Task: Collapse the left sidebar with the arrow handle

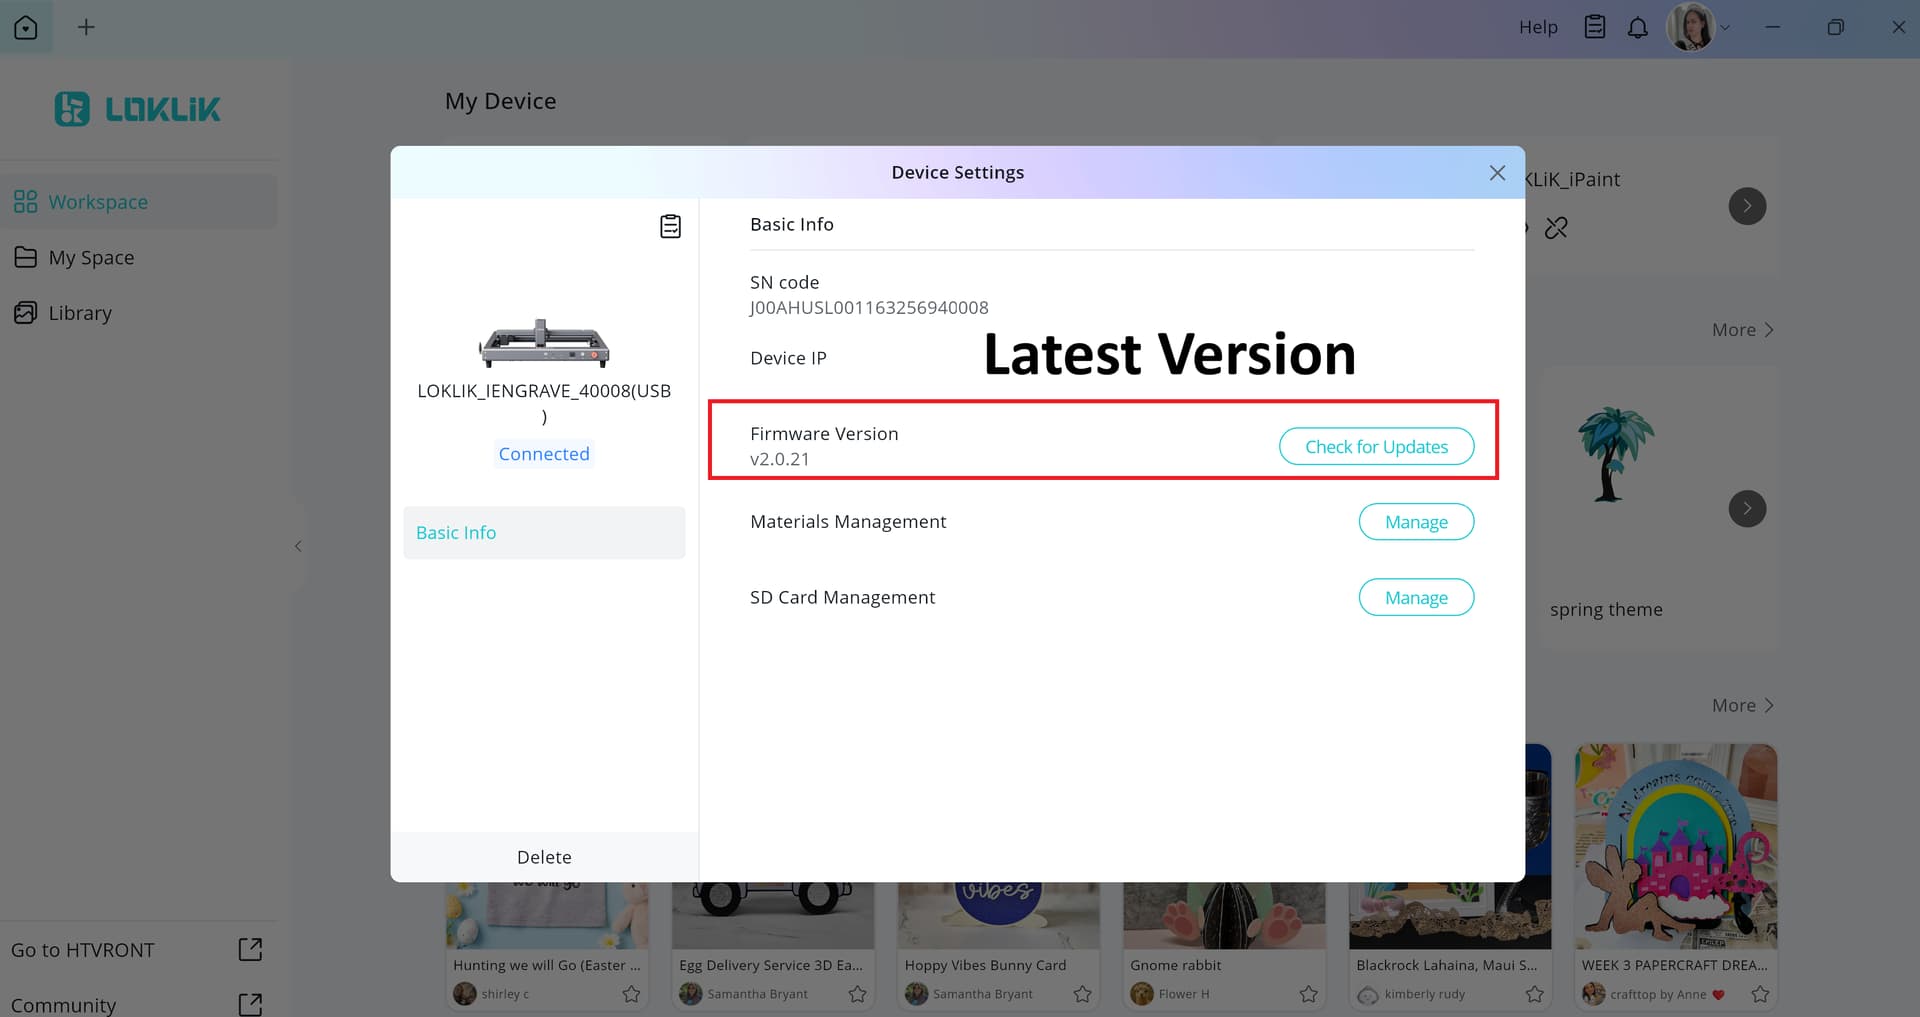Action: click(298, 546)
